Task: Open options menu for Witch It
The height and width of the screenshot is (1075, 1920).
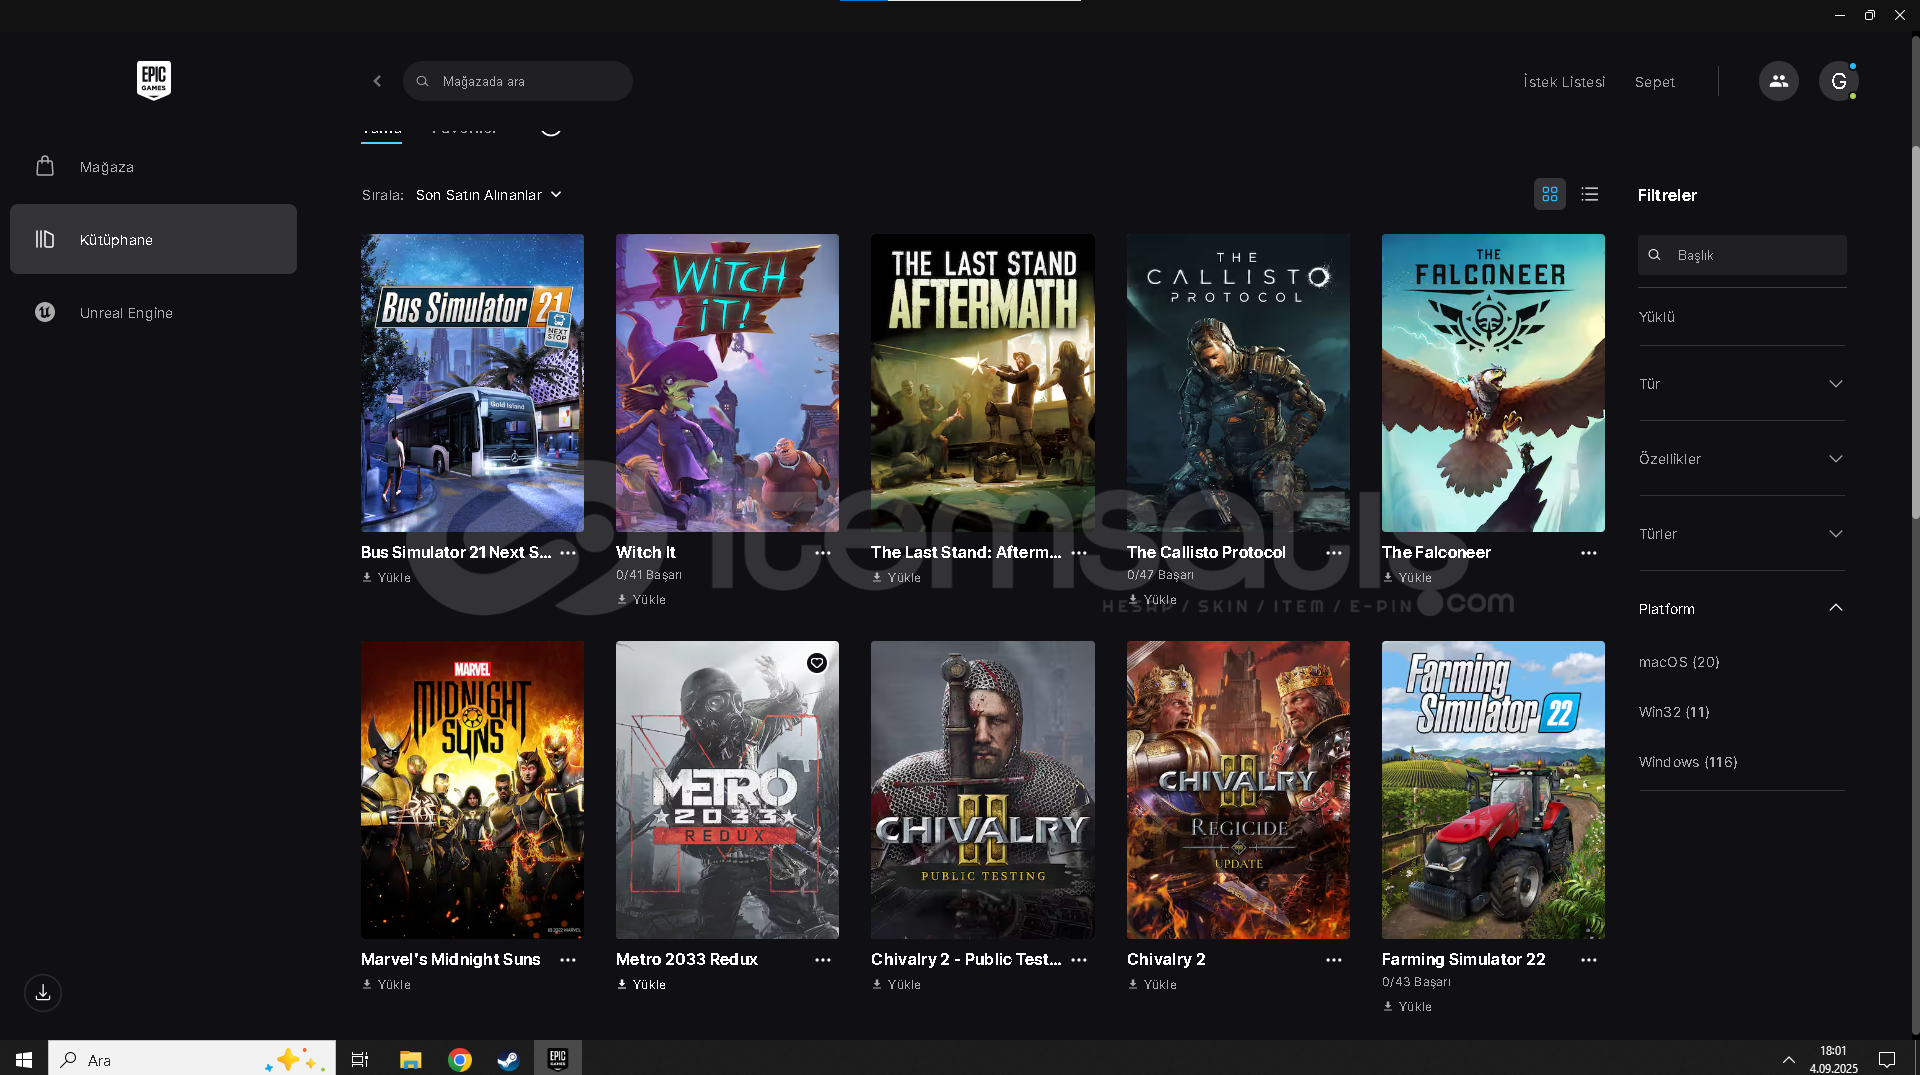Action: (x=823, y=552)
